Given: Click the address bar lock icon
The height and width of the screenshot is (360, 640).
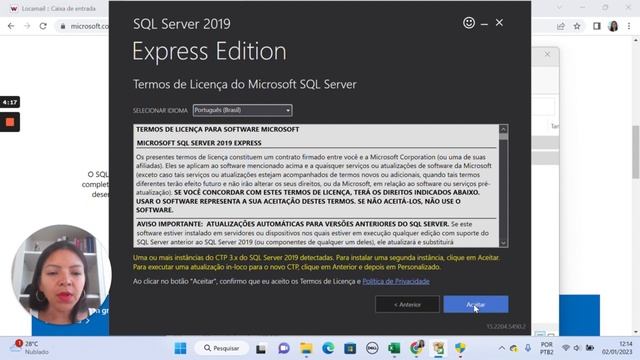Looking at the screenshot, I should (x=62, y=26).
